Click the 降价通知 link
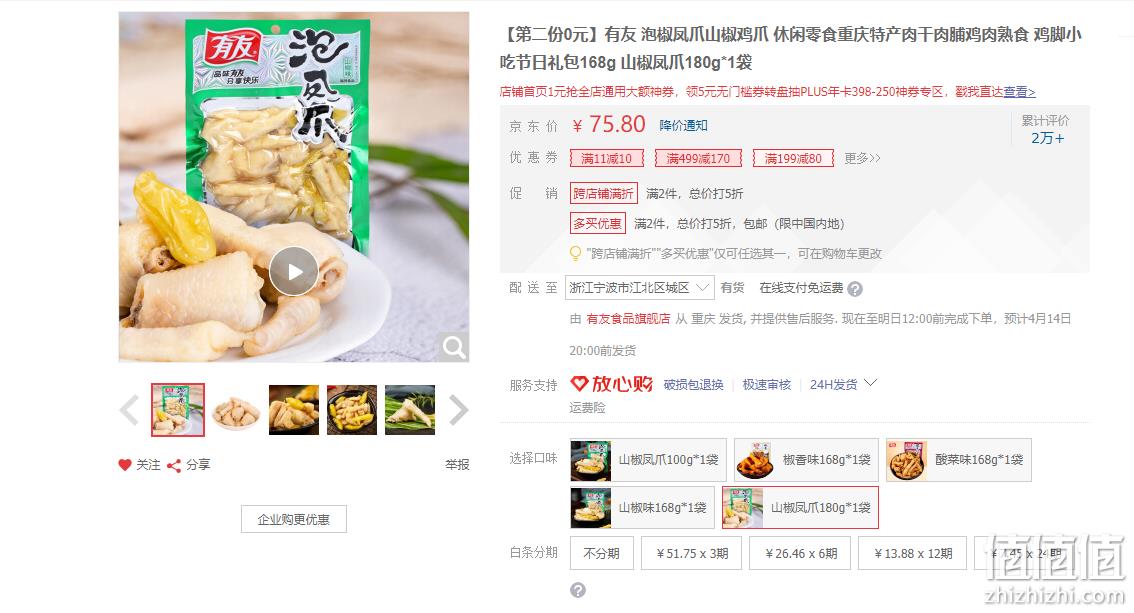This screenshot has height=613, width=1134. 683,126
